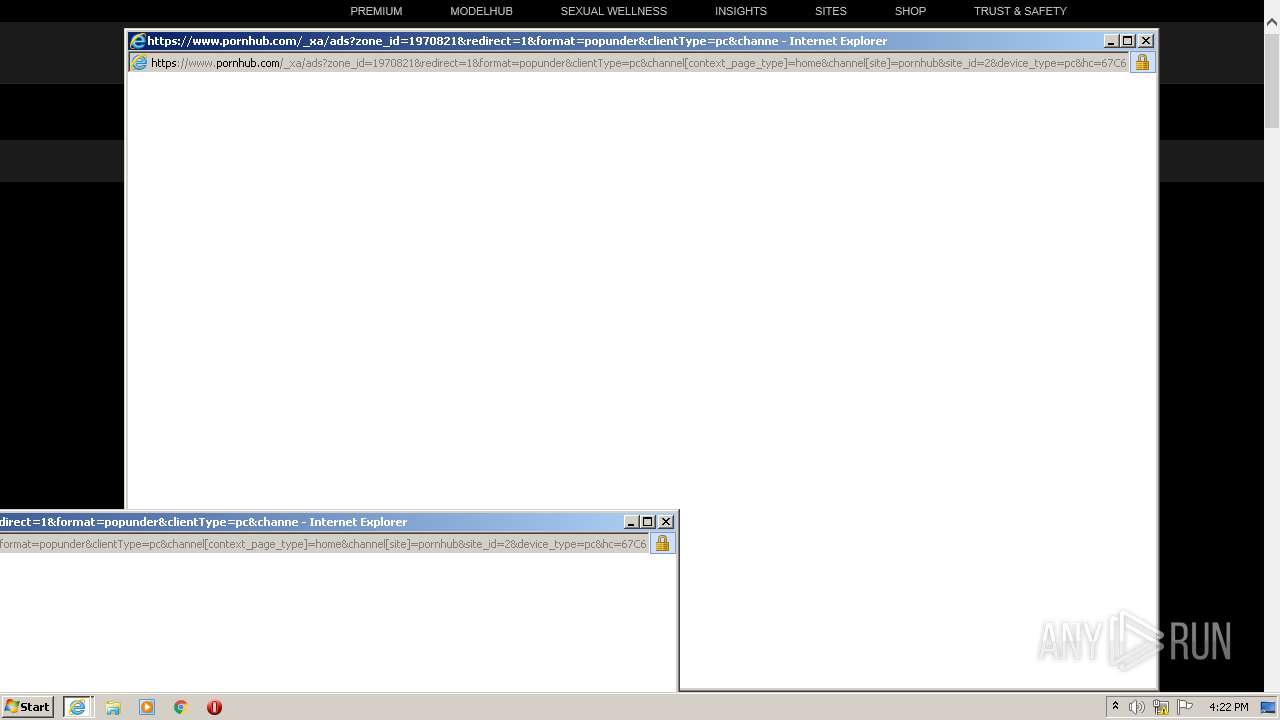This screenshot has height=720, width=1280.
Task: Open the SEXUAL WELLNESS menu item
Action: [613, 11]
